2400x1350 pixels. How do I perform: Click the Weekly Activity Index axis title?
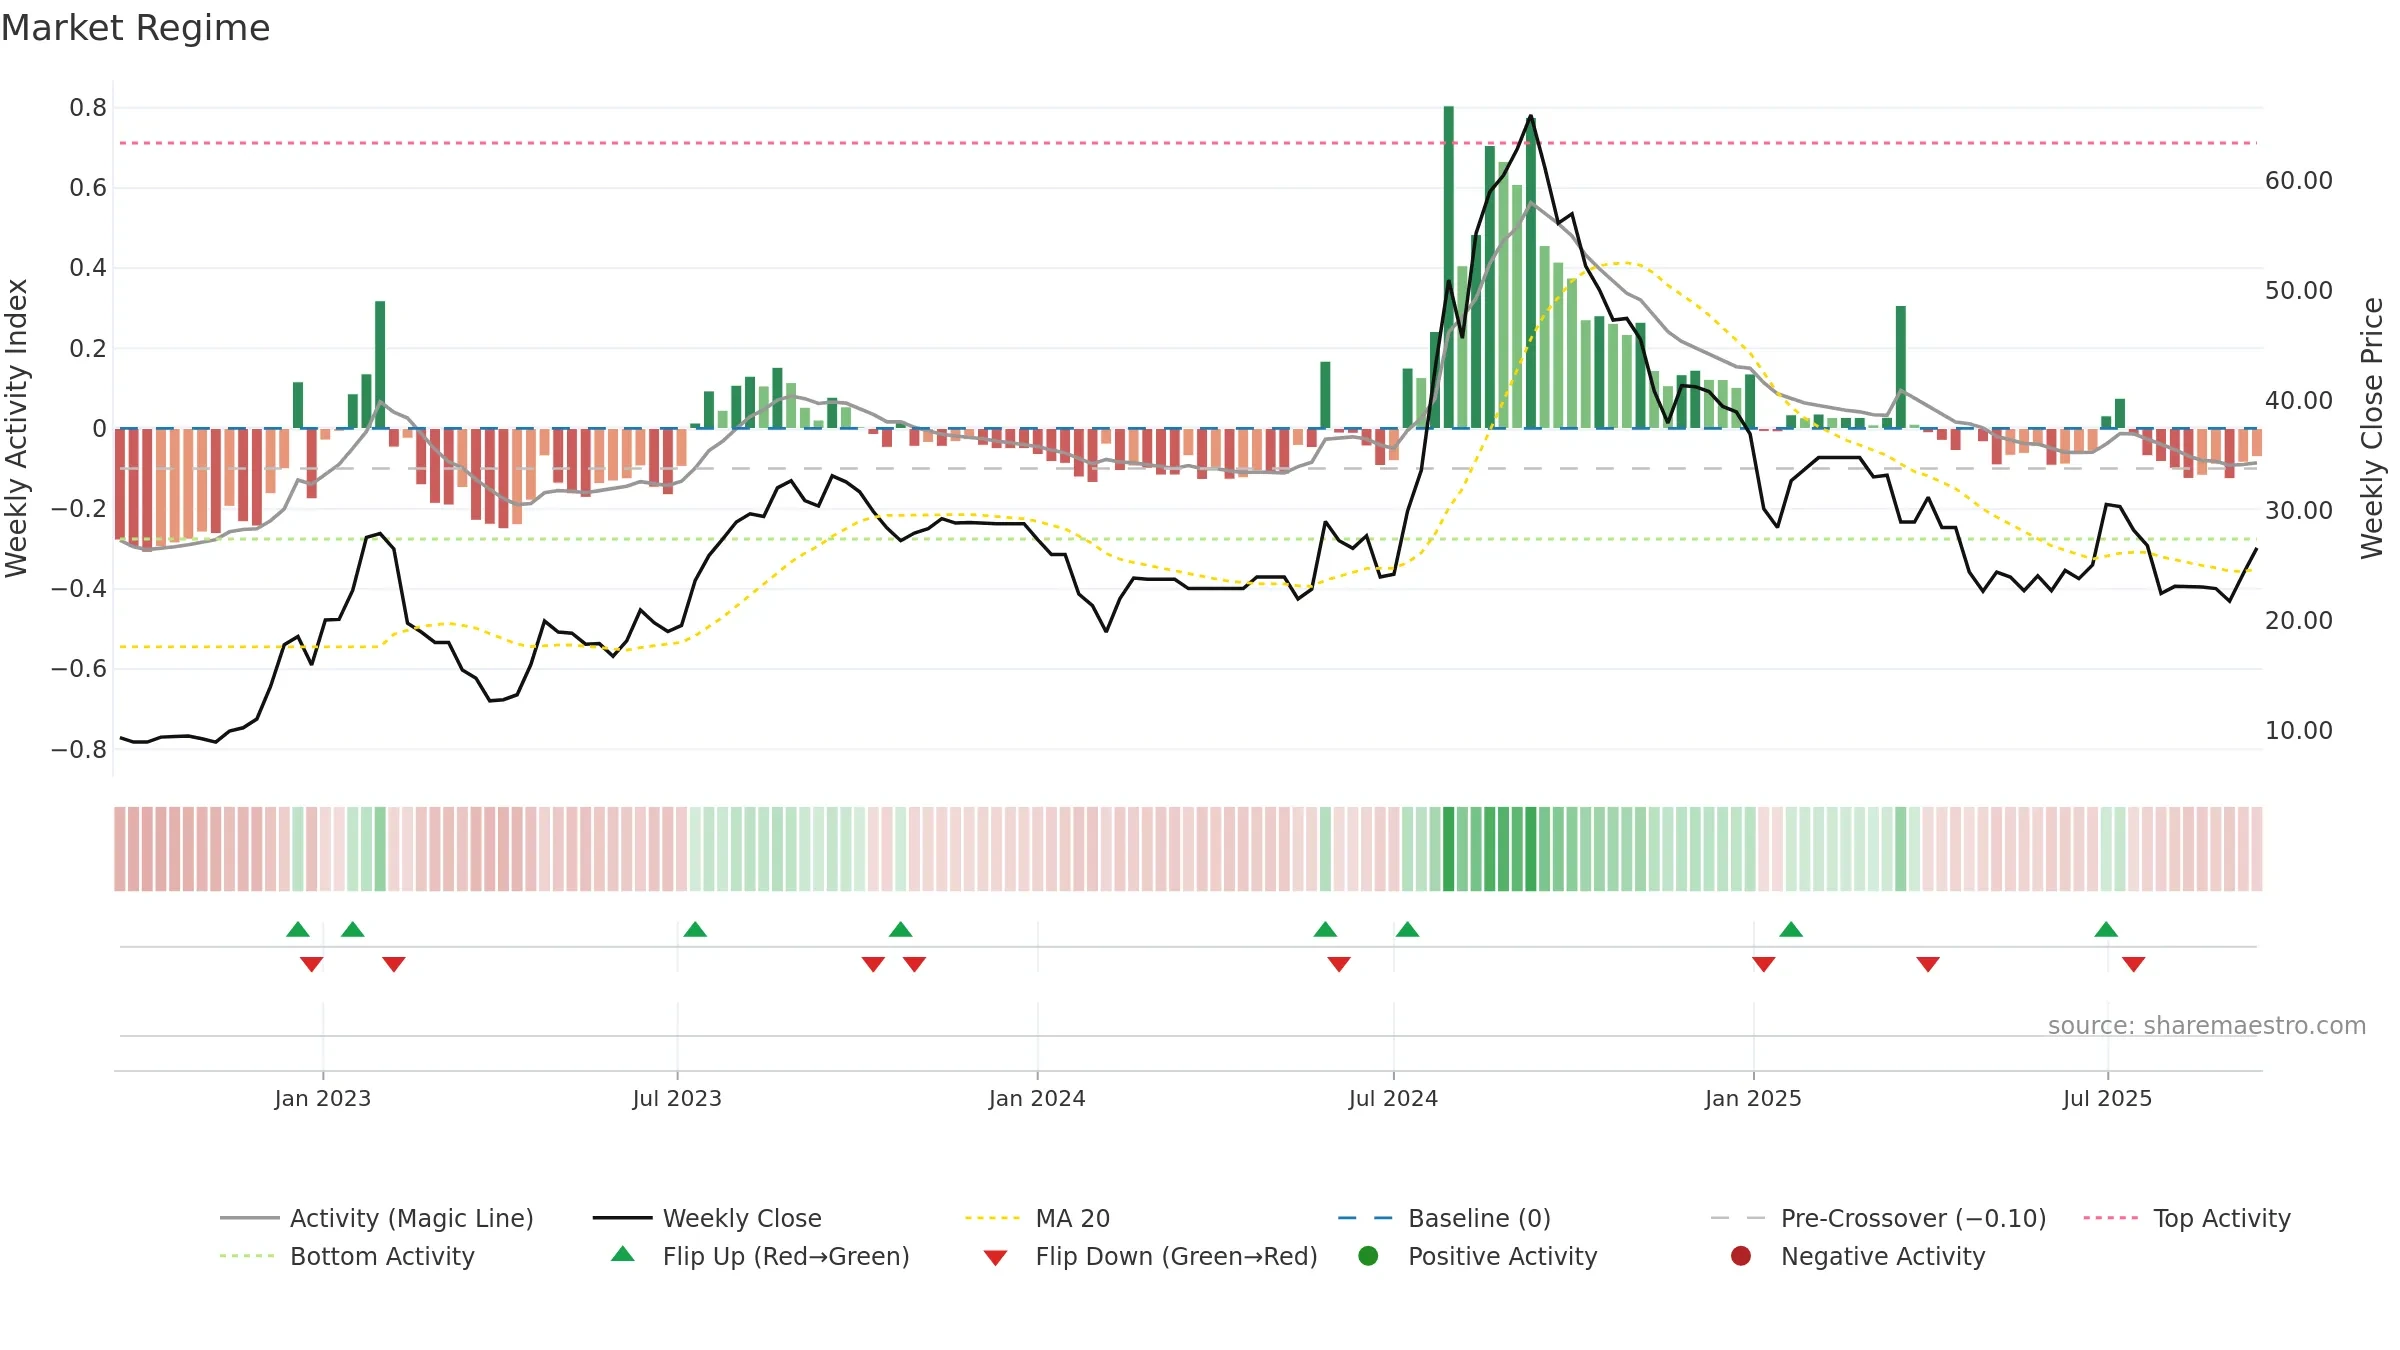(x=17, y=428)
